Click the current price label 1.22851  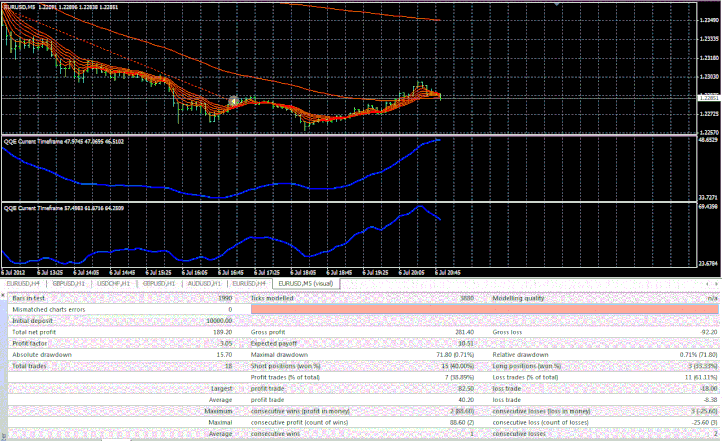point(708,98)
